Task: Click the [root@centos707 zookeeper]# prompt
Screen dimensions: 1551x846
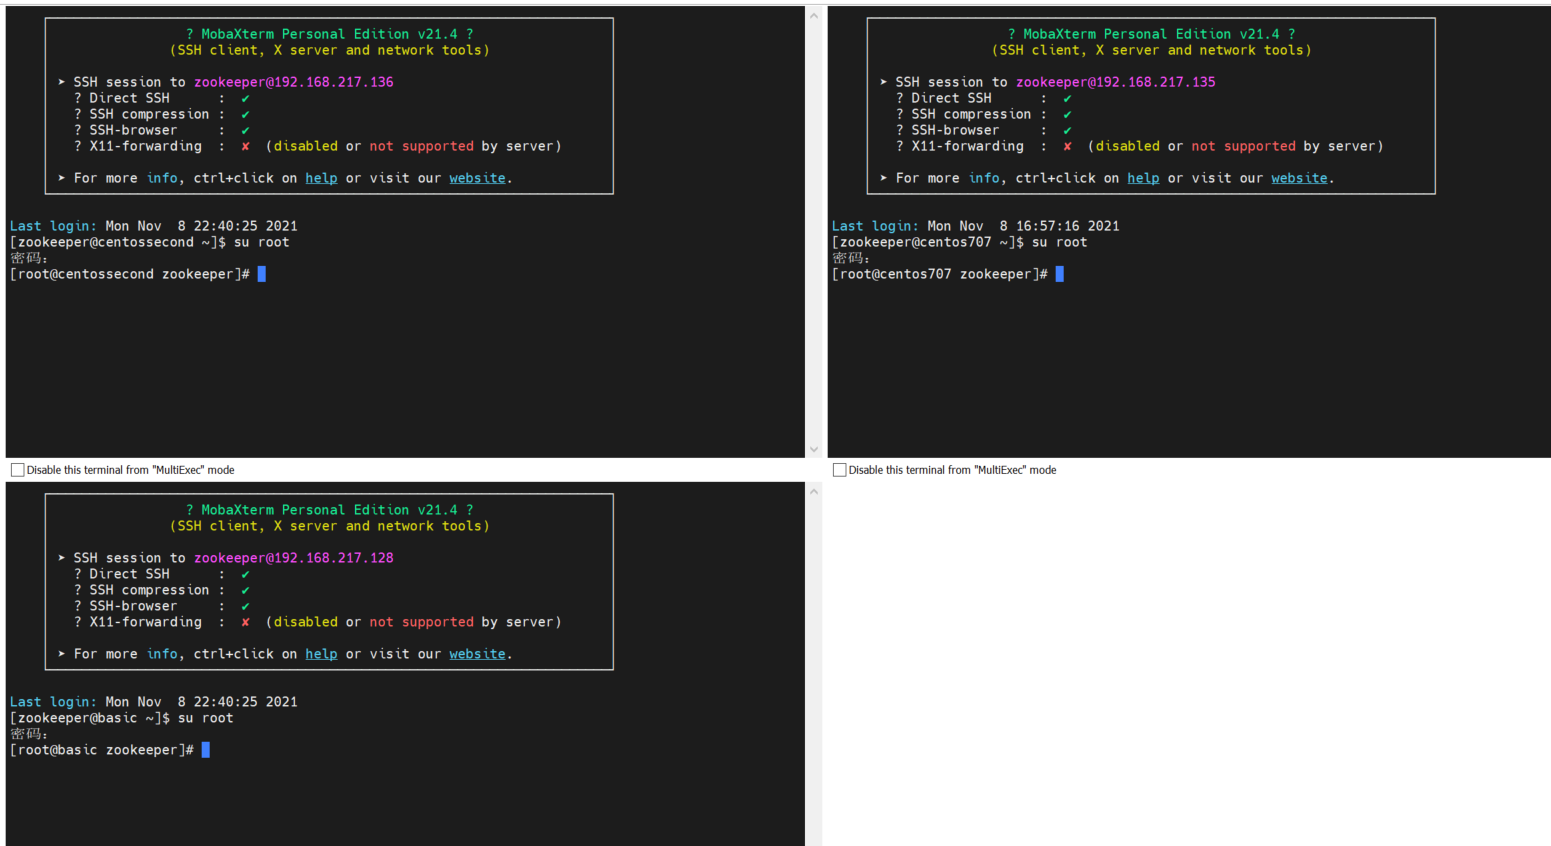Action: pyautogui.click(x=940, y=274)
